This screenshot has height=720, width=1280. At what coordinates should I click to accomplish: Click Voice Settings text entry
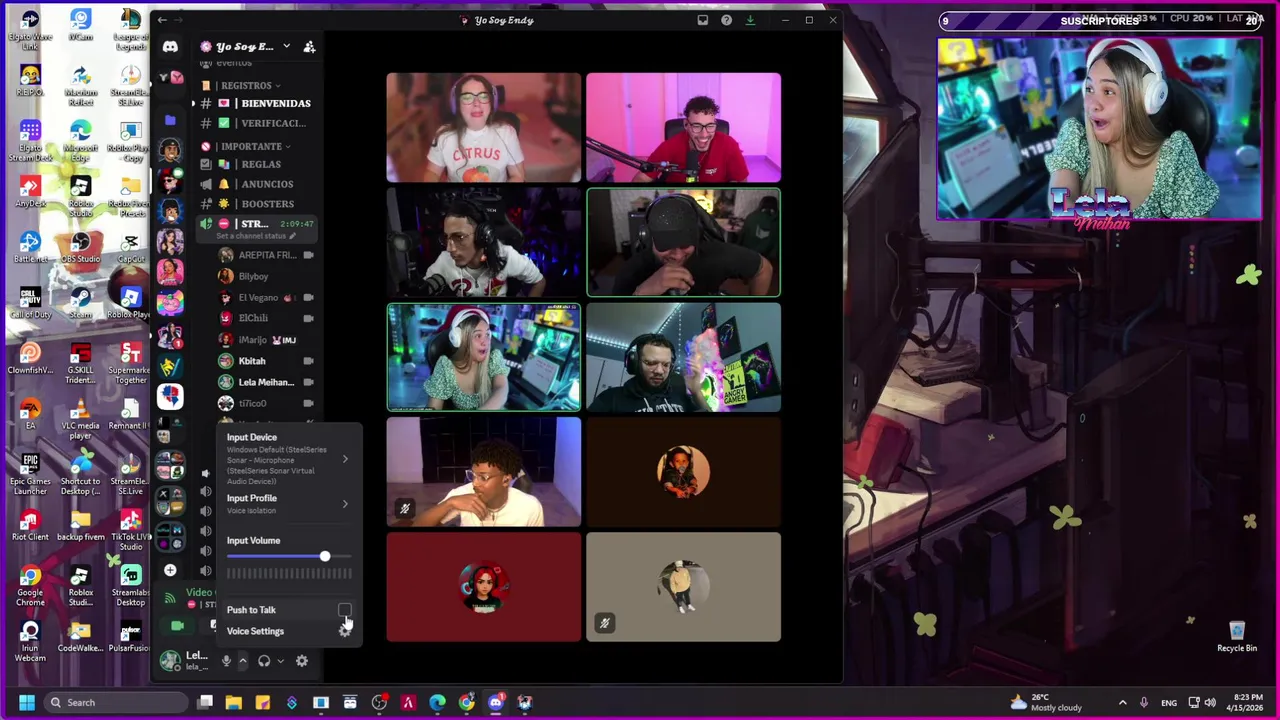point(255,631)
